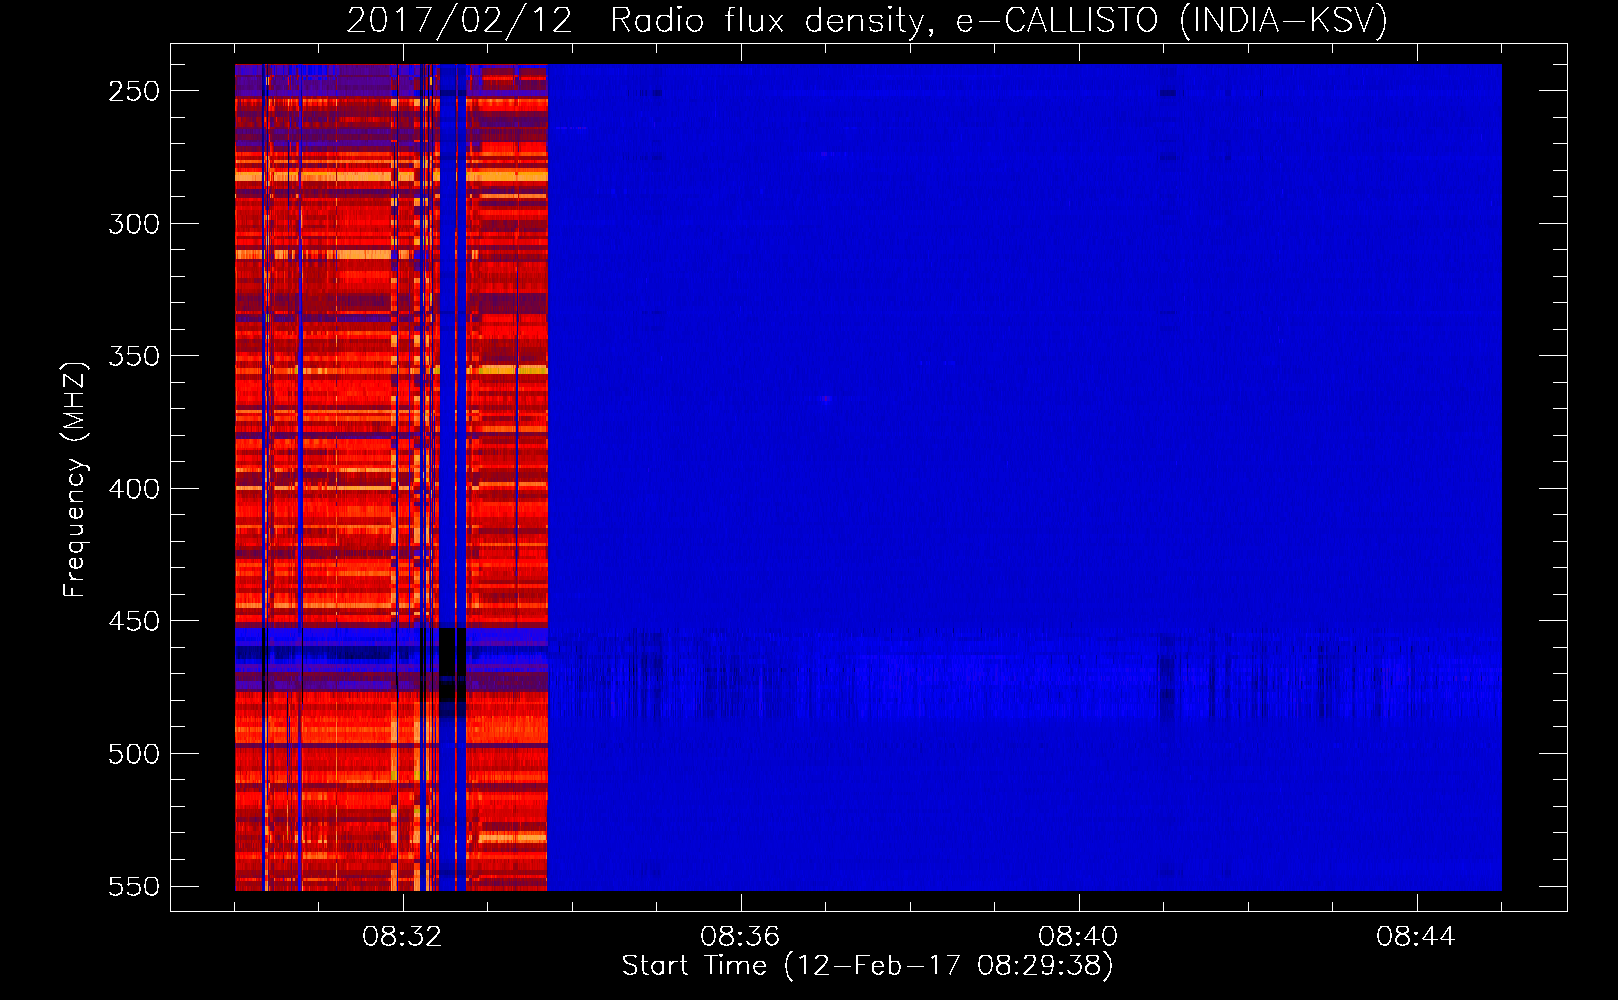Select the 300 frequency tick label
Screen dimensions: 1618x1000
coord(134,224)
